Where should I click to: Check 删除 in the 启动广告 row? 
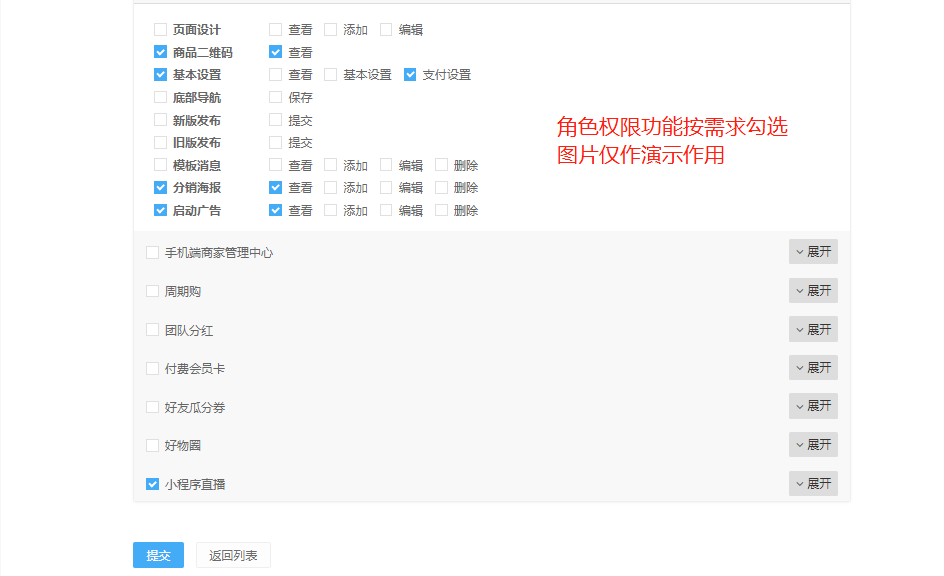(441, 210)
